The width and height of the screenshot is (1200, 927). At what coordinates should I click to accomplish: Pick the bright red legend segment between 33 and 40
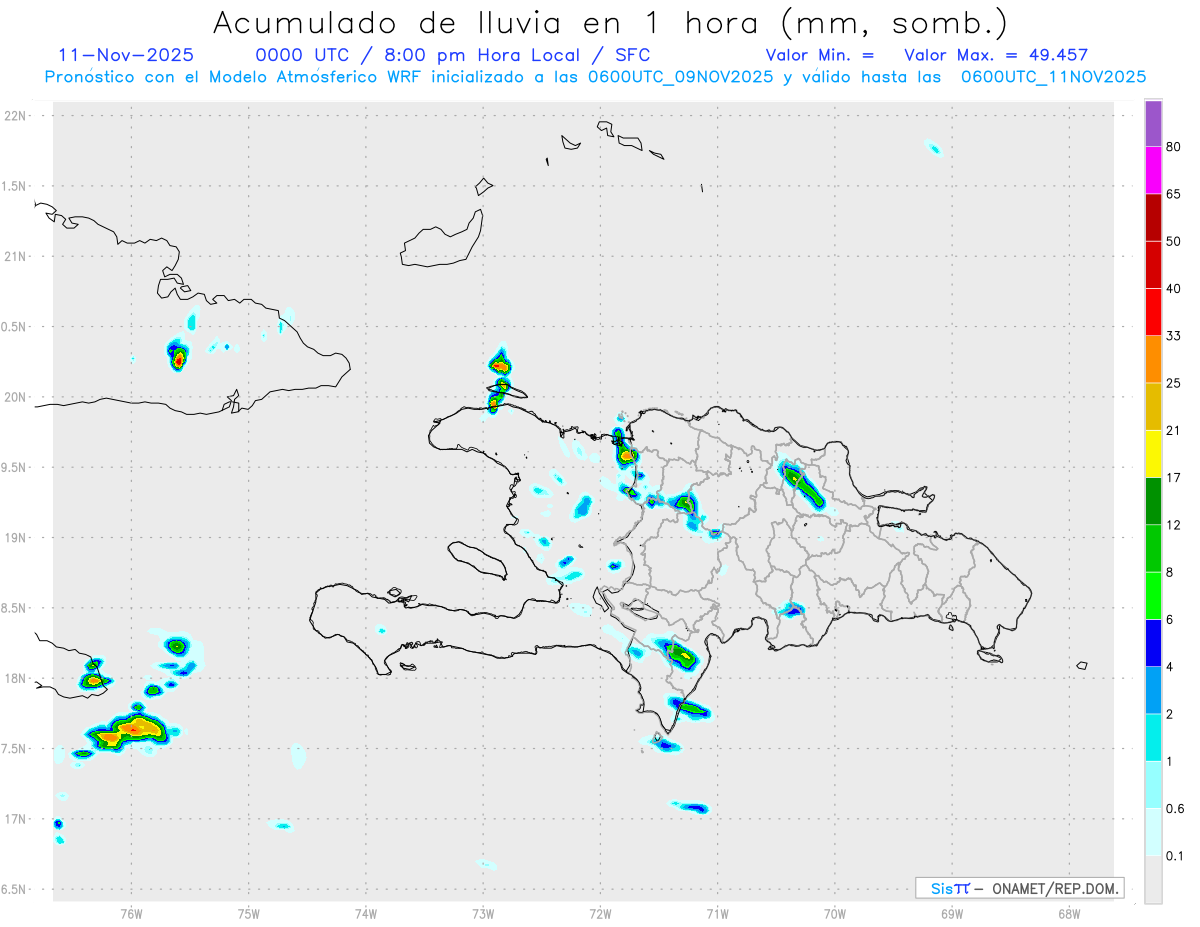coord(1153,311)
